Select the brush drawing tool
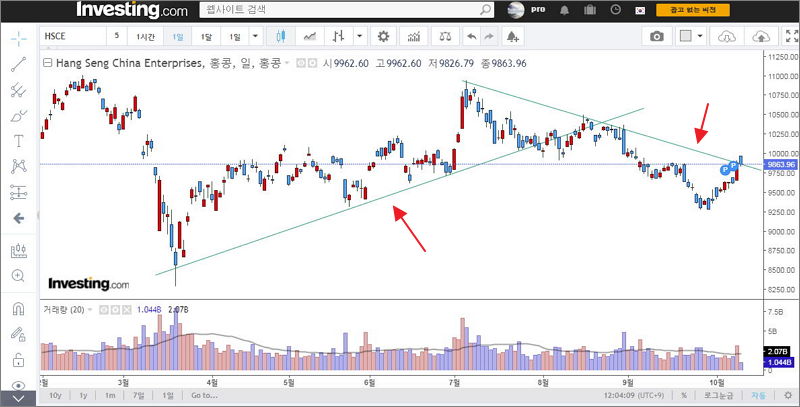 [x=18, y=116]
